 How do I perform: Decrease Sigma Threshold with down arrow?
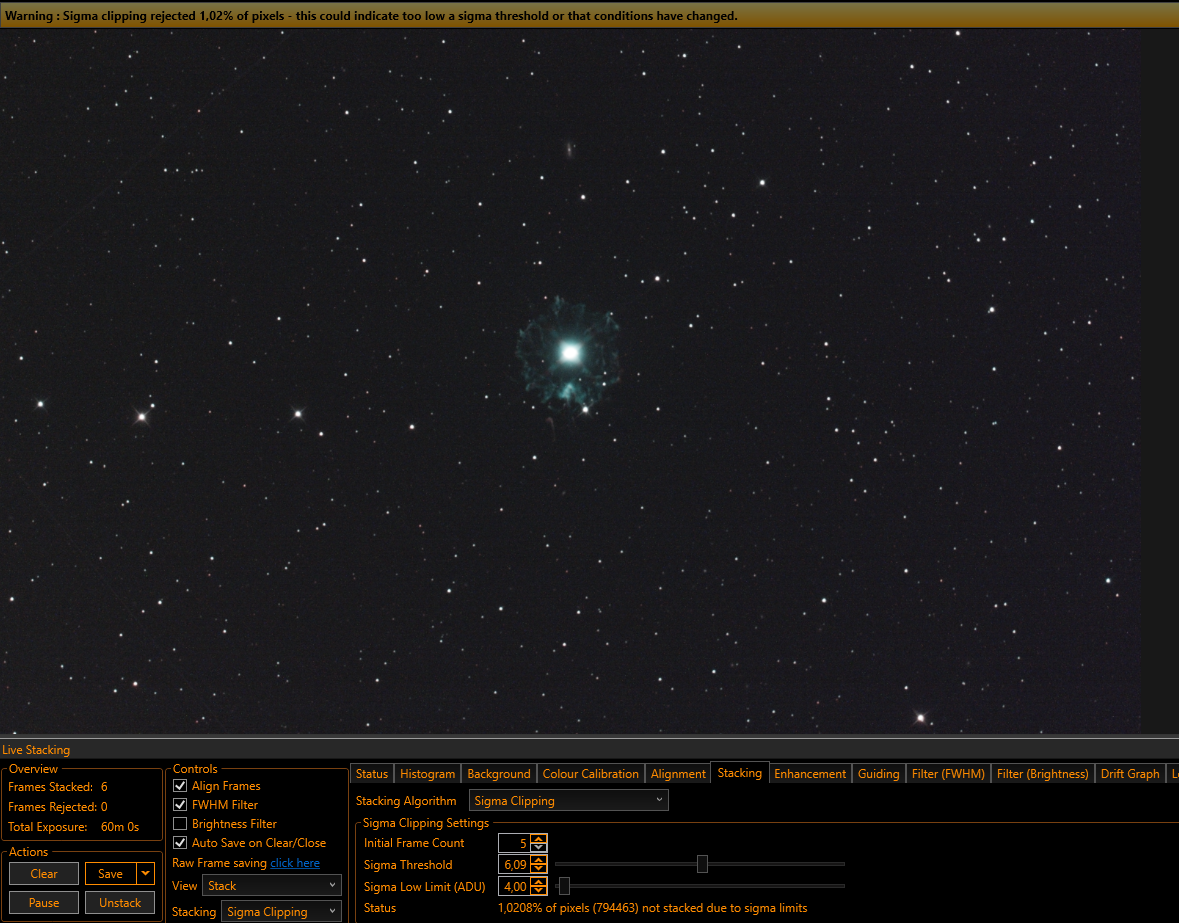(x=538, y=869)
